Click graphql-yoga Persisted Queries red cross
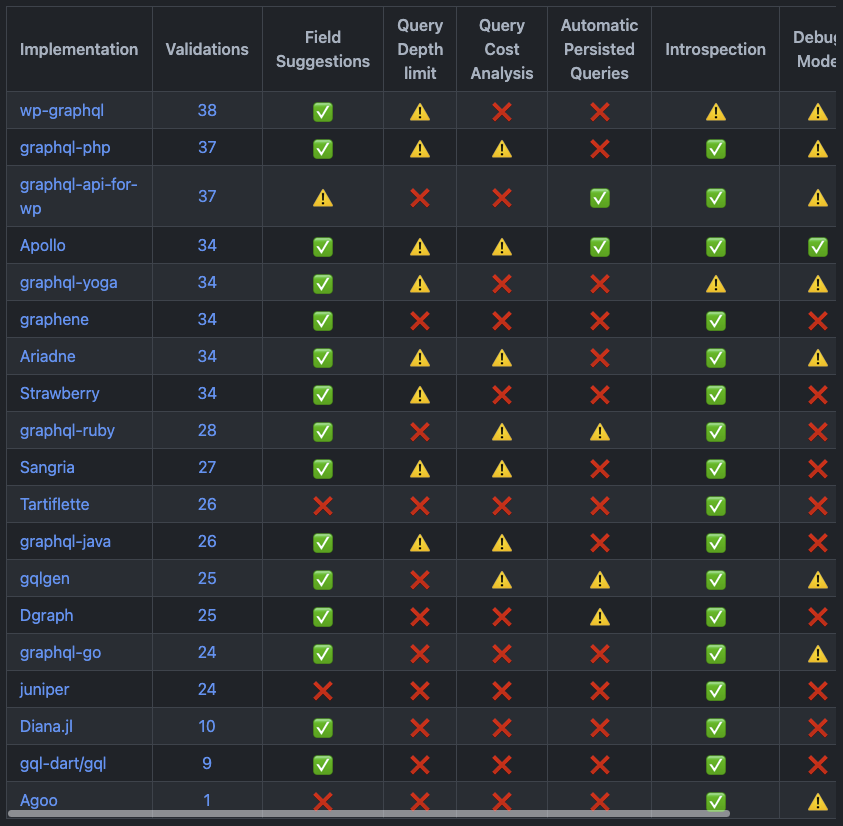This screenshot has height=826, width=843. click(x=599, y=284)
